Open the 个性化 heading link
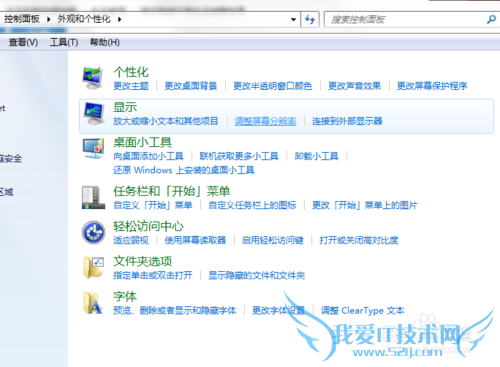Screen dimensions: 500x367 (131, 72)
